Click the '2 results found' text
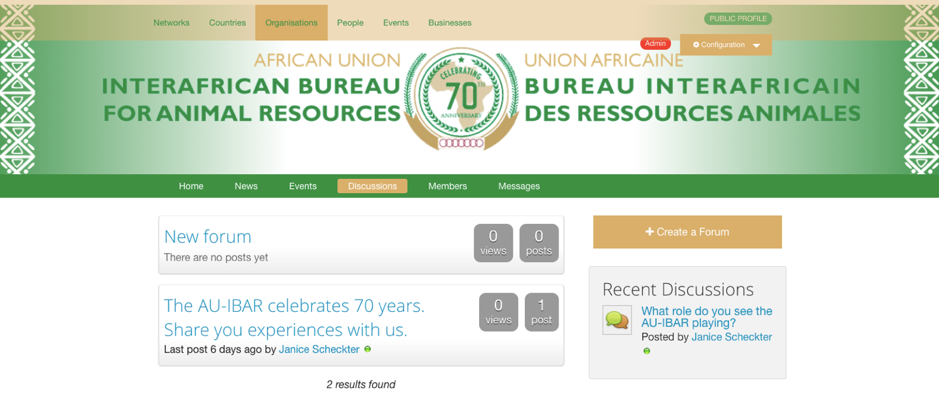This screenshot has width=939, height=400. tap(361, 384)
